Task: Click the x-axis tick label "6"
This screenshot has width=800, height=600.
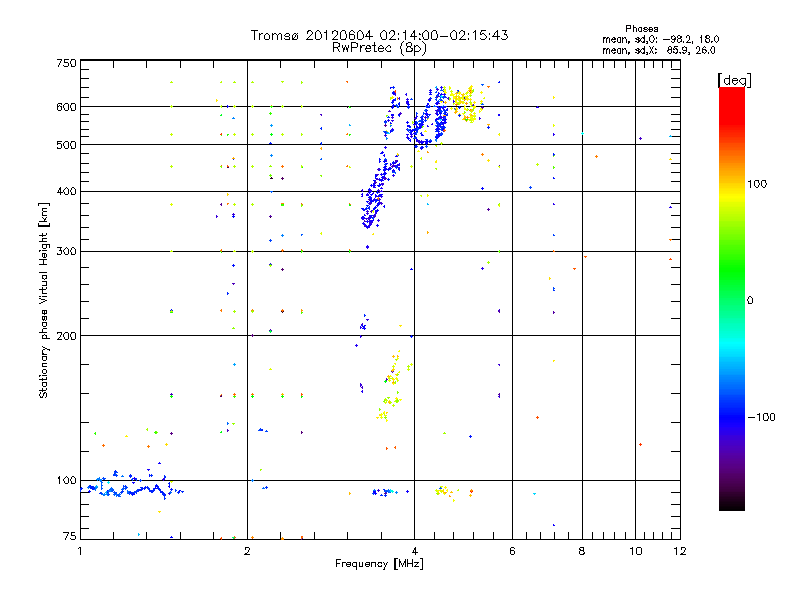Action: [512, 551]
